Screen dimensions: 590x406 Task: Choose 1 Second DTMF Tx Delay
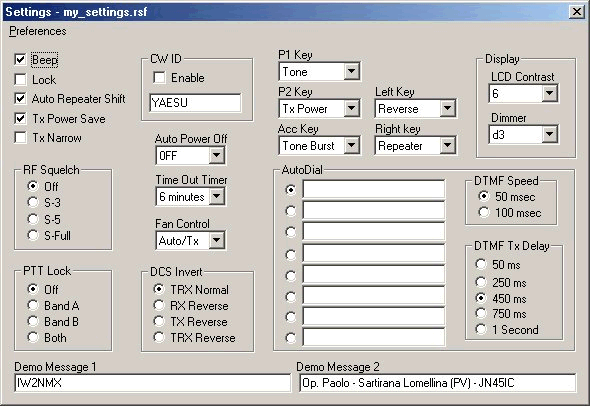click(x=481, y=329)
